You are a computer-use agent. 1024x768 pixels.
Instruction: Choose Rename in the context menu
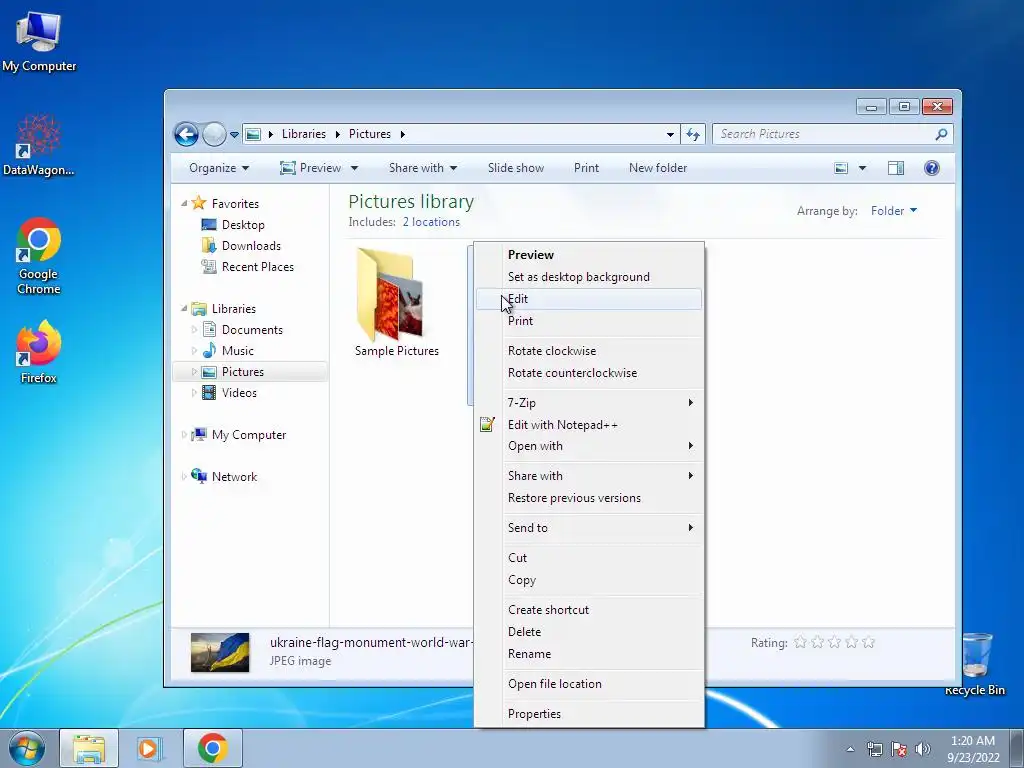coord(589,654)
